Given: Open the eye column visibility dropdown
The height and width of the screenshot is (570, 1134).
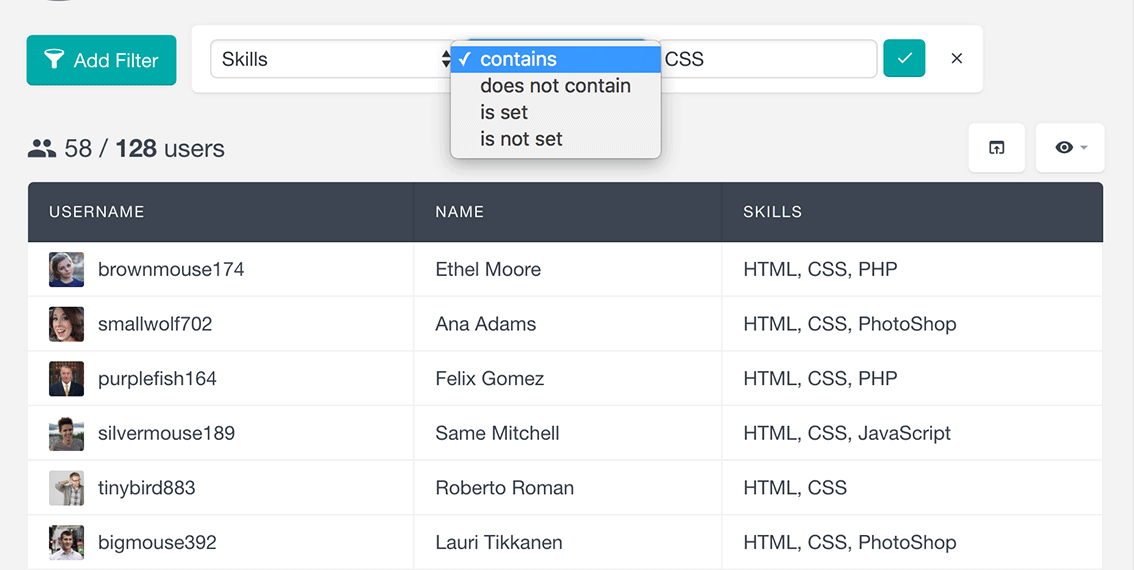Looking at the screenshot, I should 1070,148.
